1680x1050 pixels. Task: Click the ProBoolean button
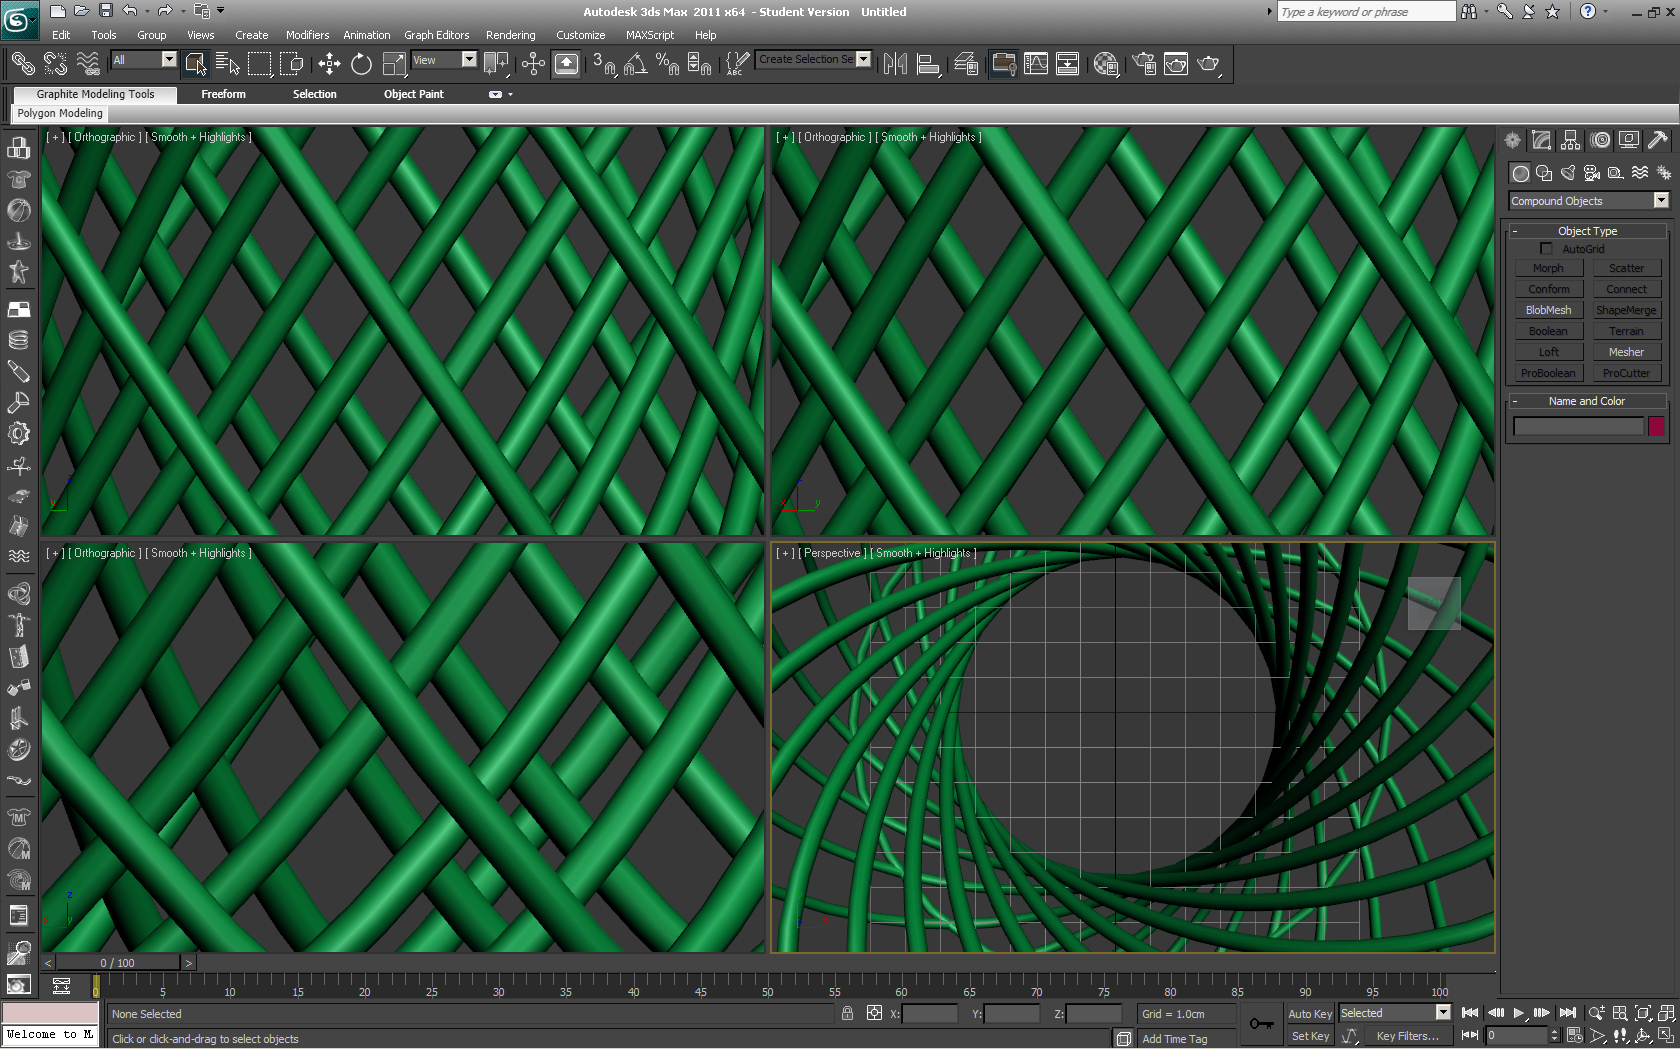coord(1548,373)
